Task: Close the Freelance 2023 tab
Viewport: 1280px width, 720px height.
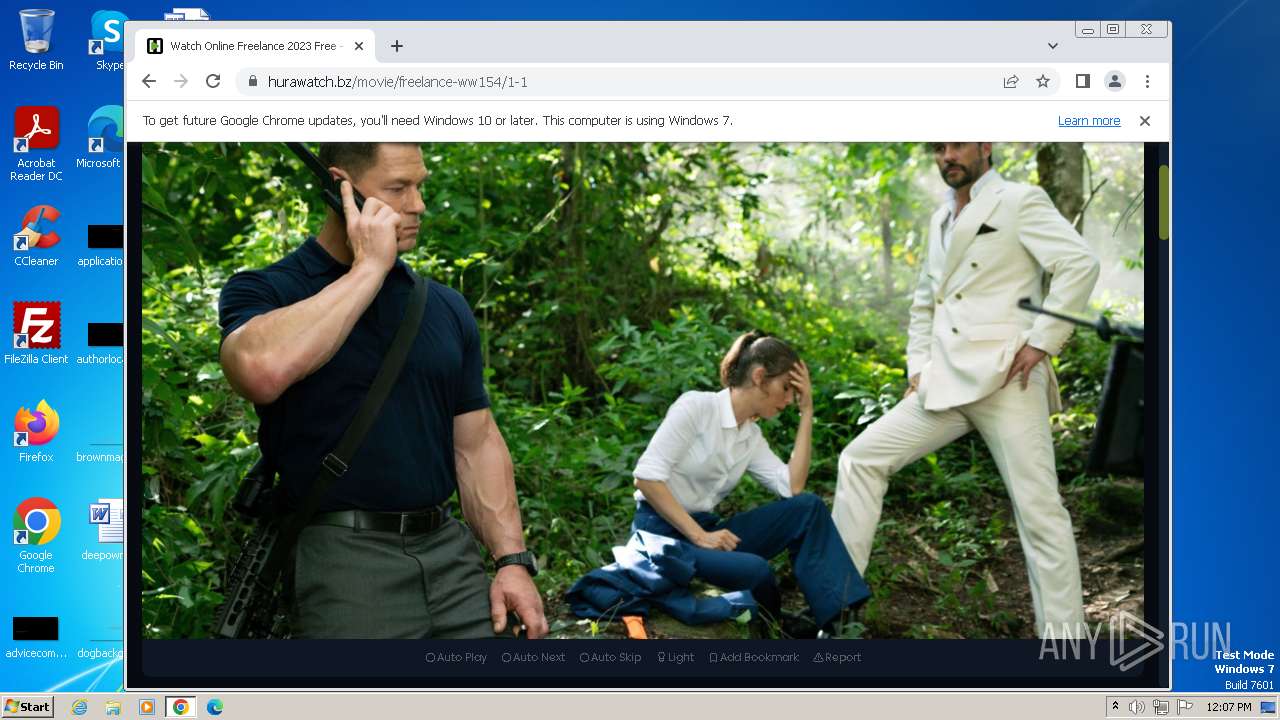Action: [x=359, y=46]
